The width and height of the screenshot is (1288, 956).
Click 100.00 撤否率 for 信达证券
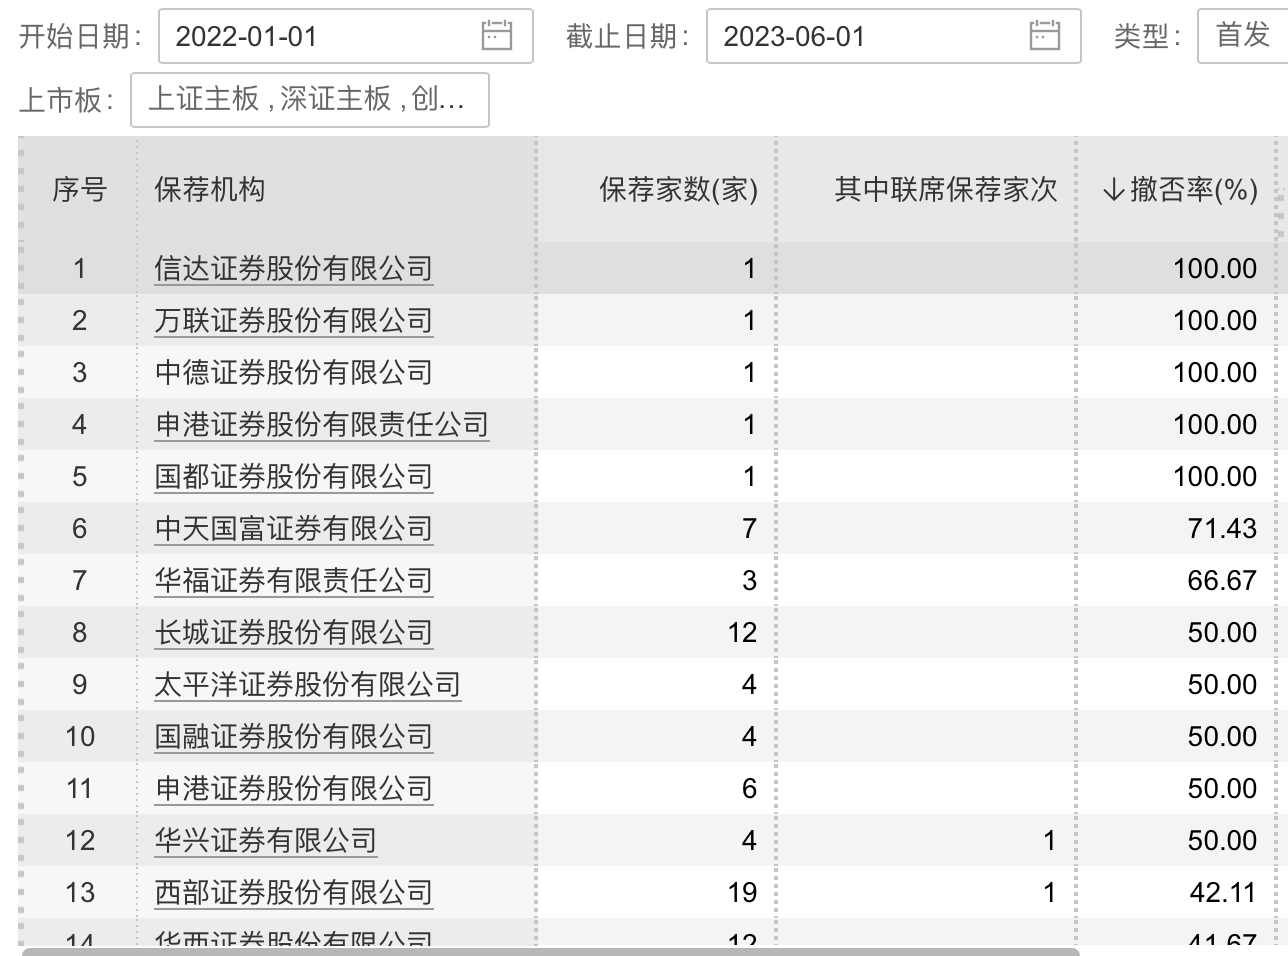click(x=1215, y=268)
